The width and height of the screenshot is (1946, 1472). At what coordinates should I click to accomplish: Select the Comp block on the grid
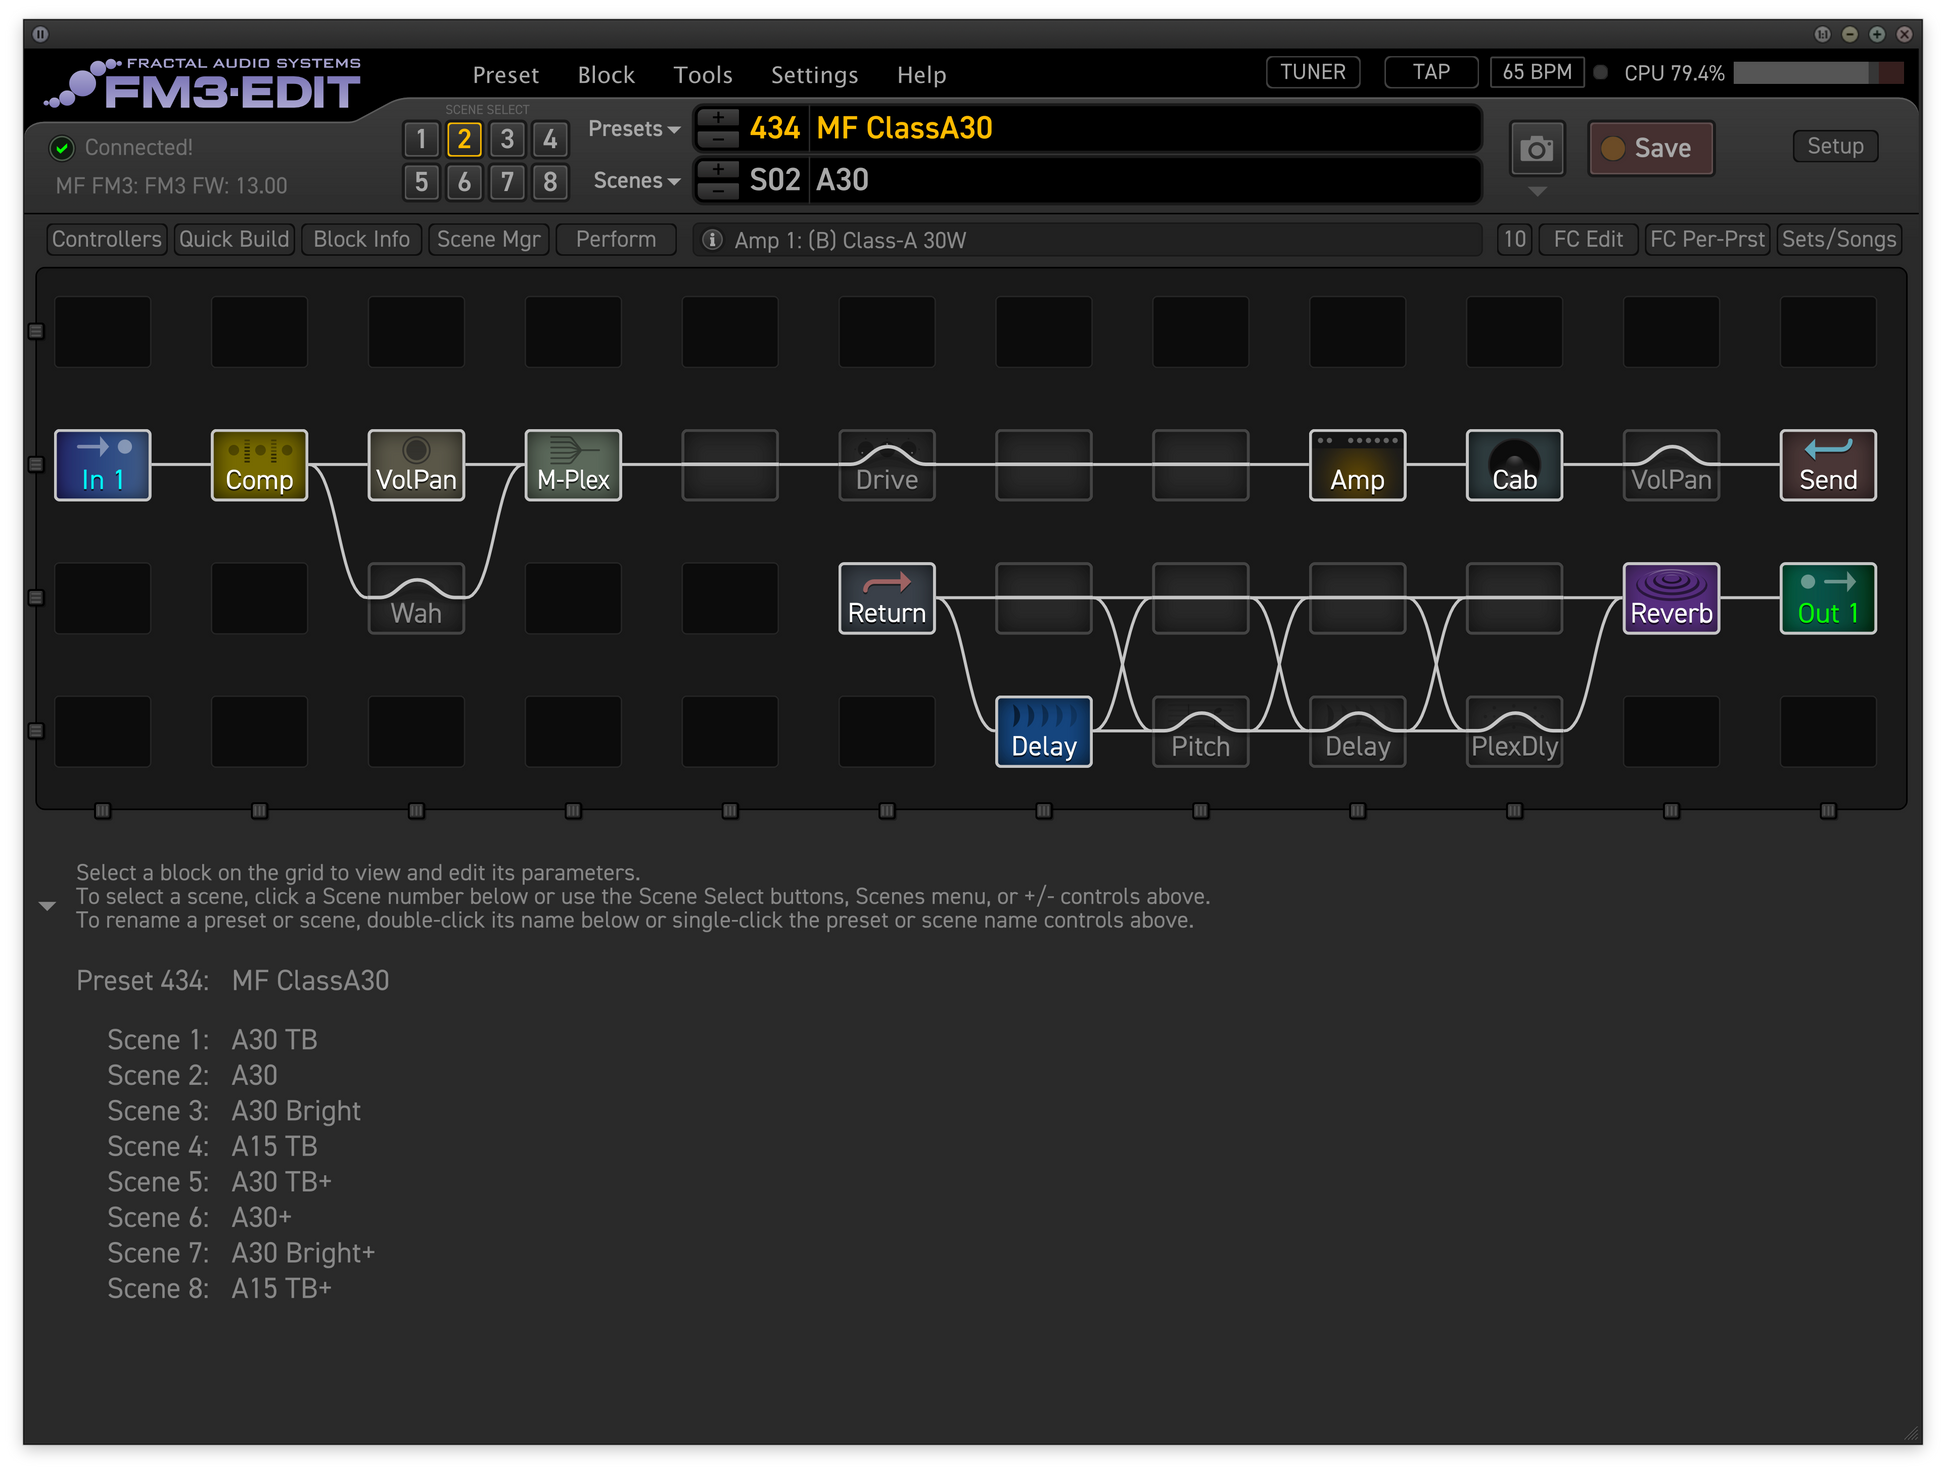(259, 465)
